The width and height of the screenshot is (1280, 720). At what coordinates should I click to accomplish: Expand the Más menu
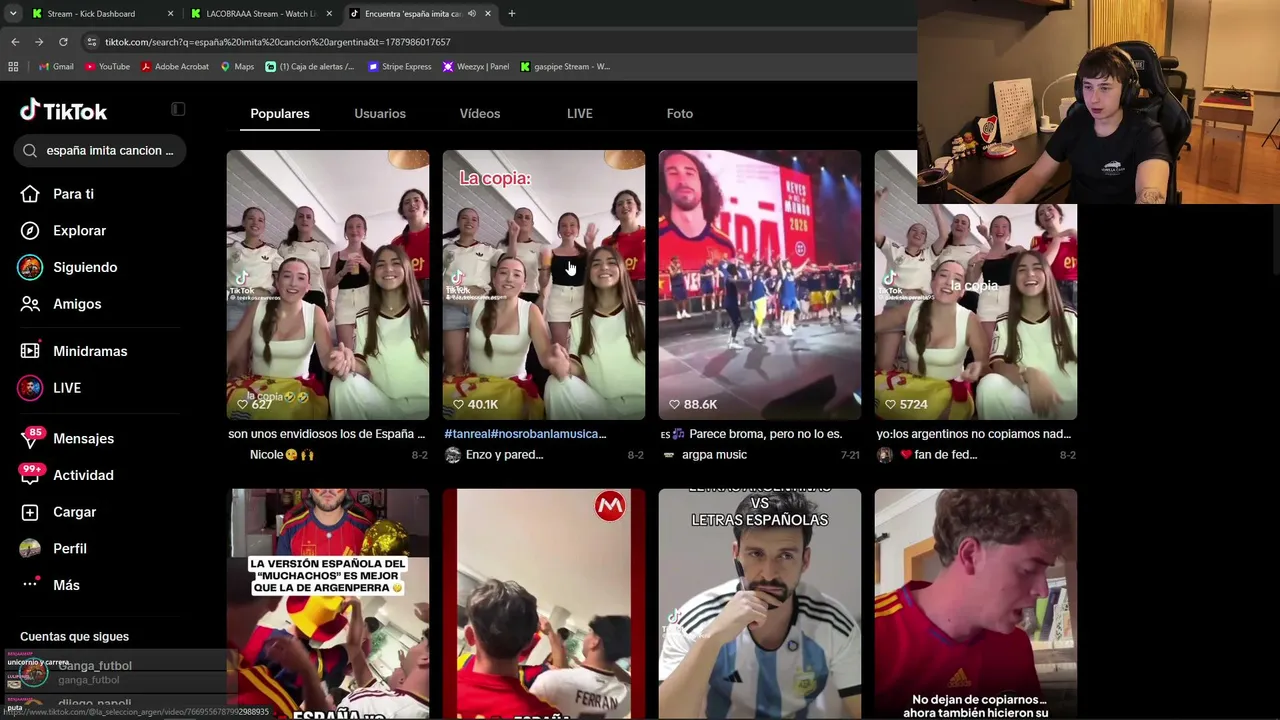50,585
